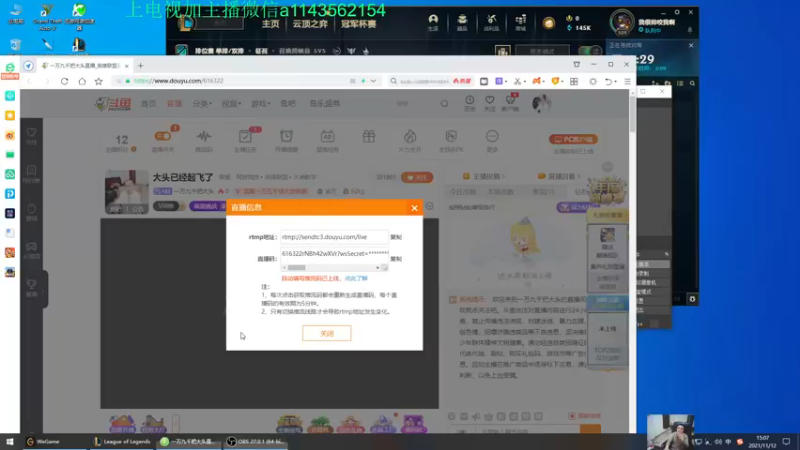Bookmark the page with star icon
The width and height of the screenshot is (800, 450).
point(98,81)
